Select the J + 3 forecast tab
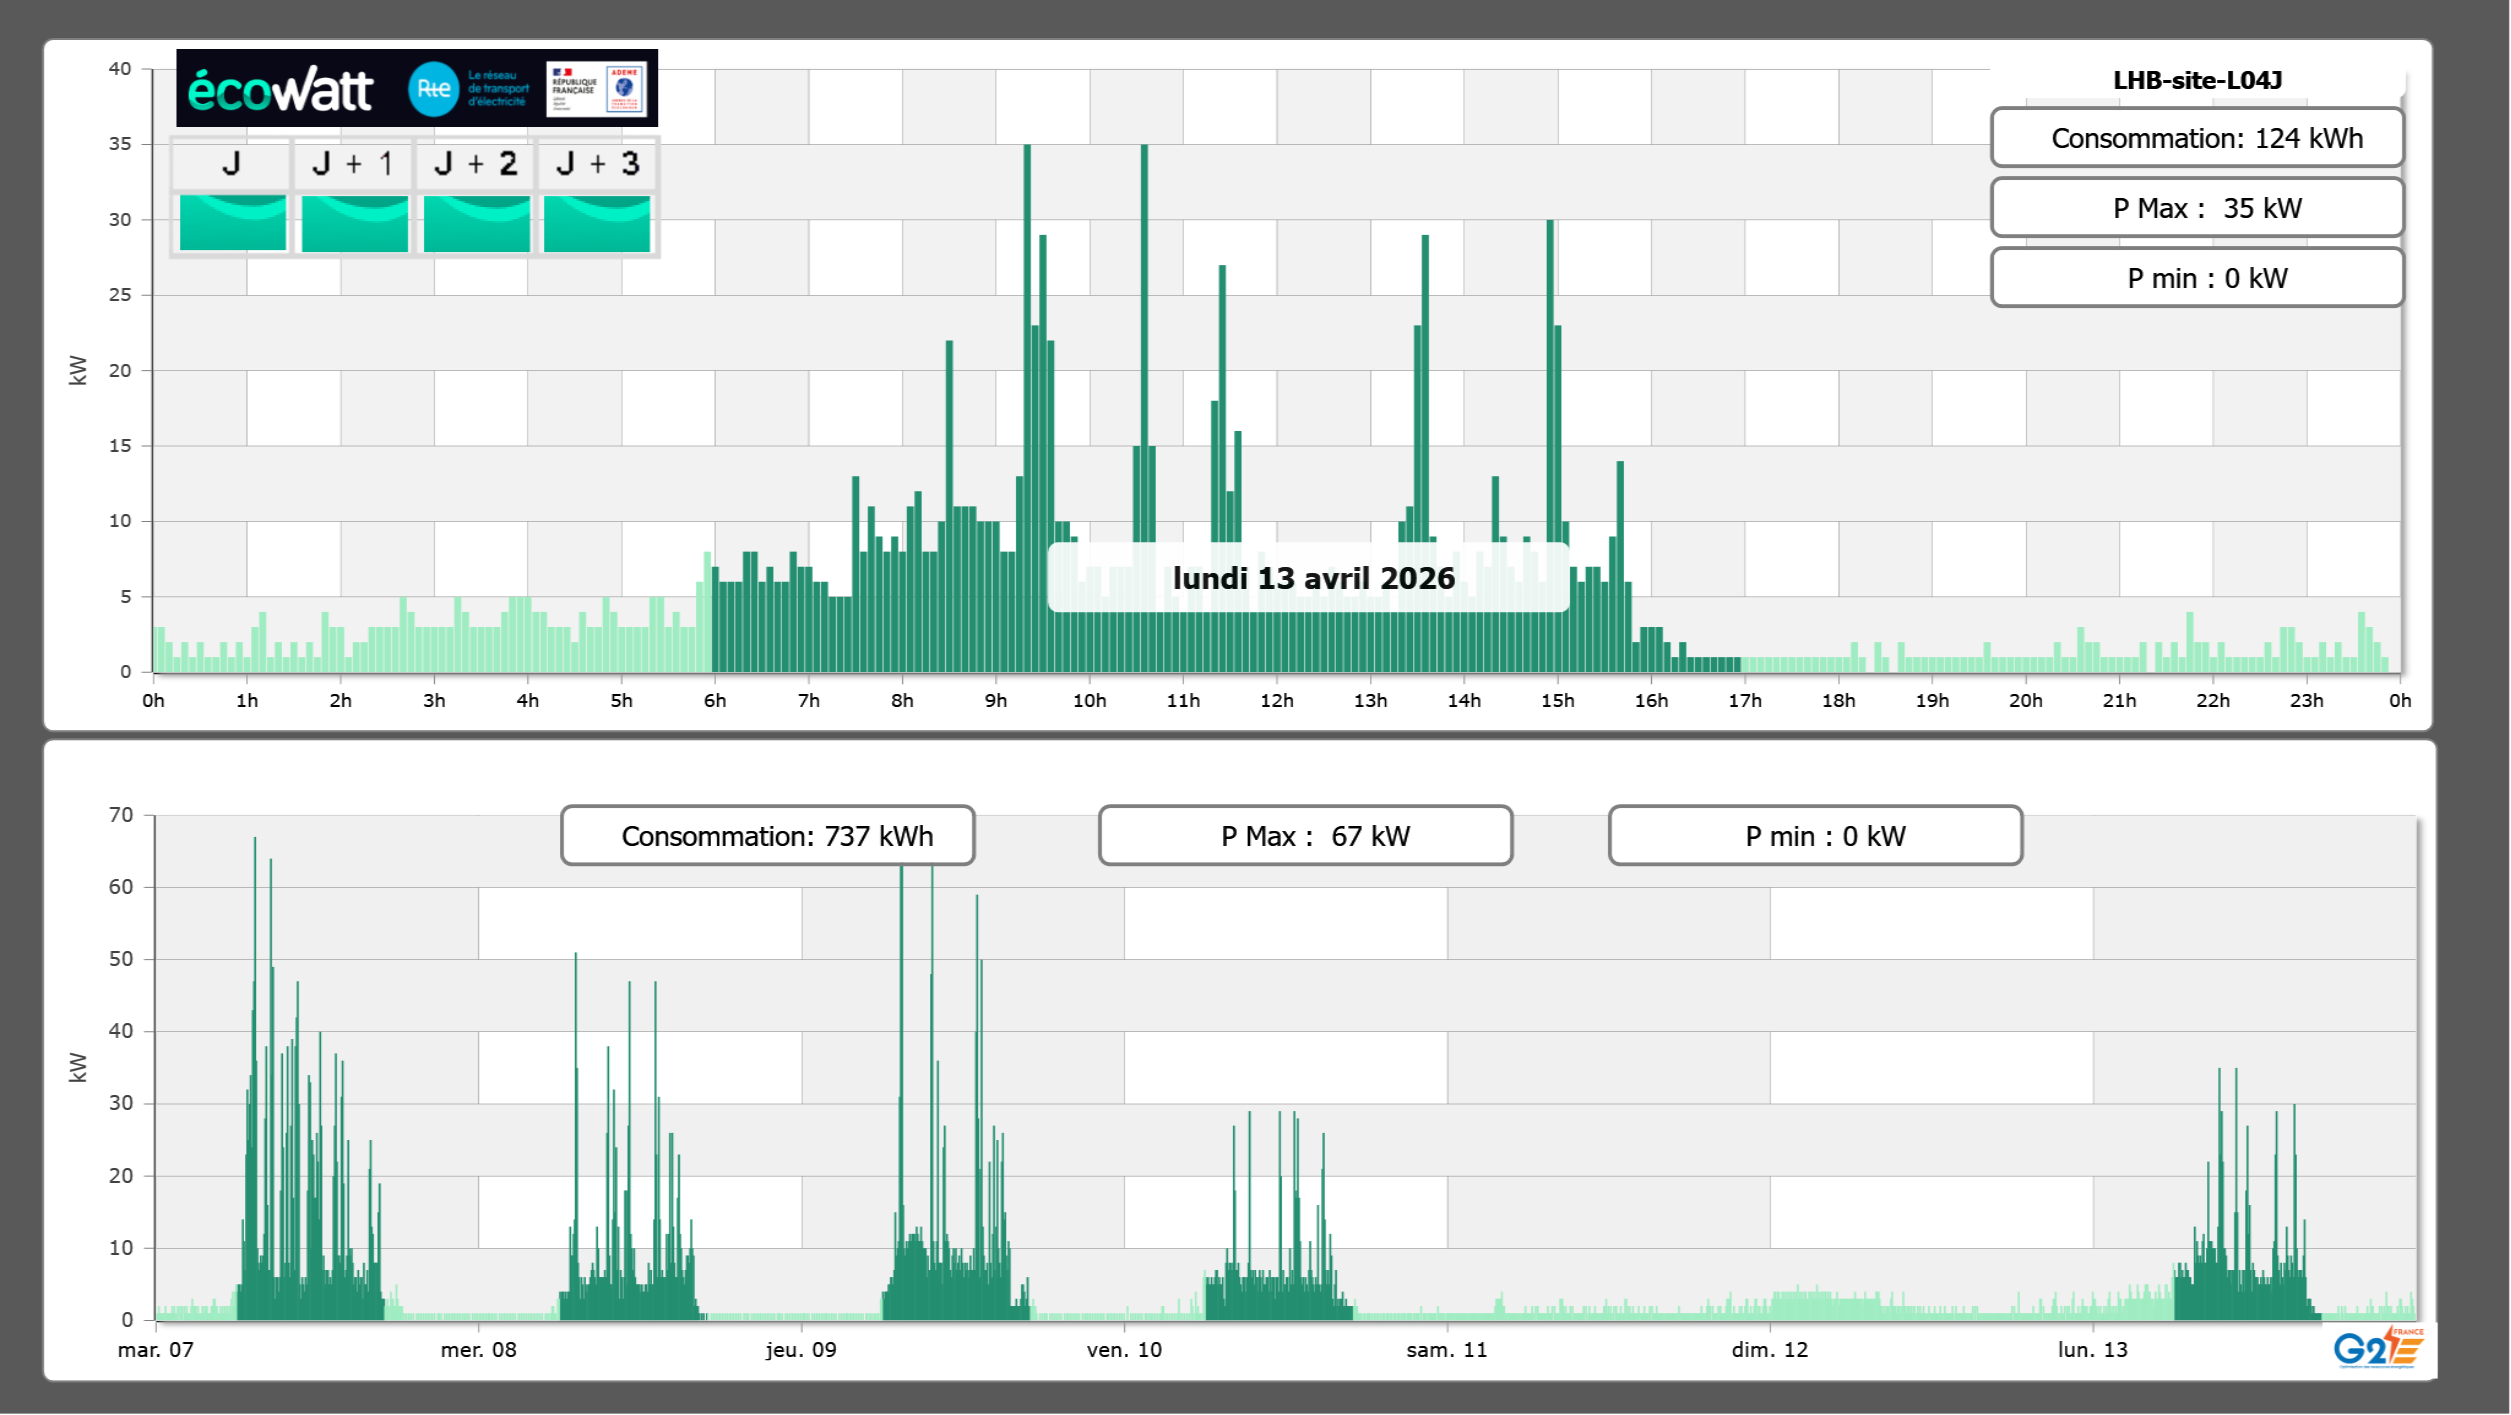Viewport: 2511px width, 1415px height. click(597, 164)
